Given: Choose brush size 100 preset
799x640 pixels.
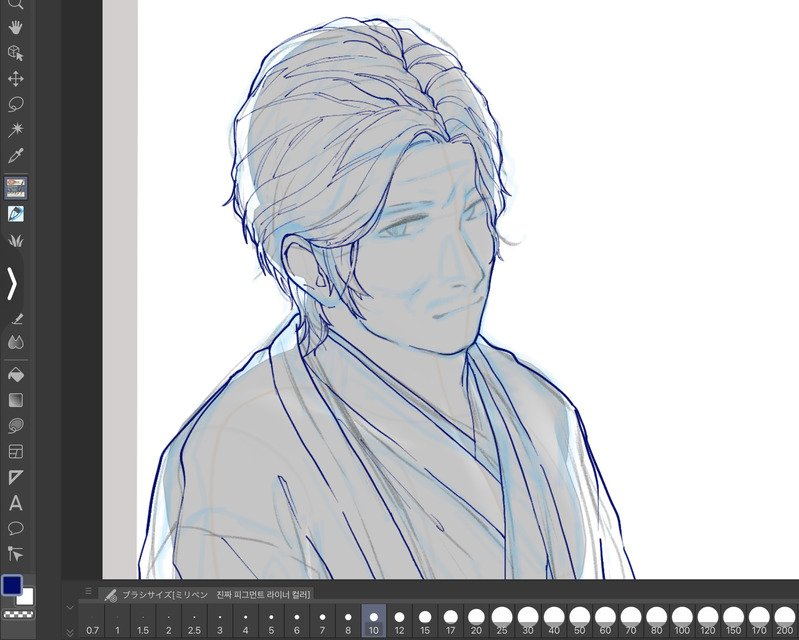Looking at the screenshot, I should (x=682, y=621).
